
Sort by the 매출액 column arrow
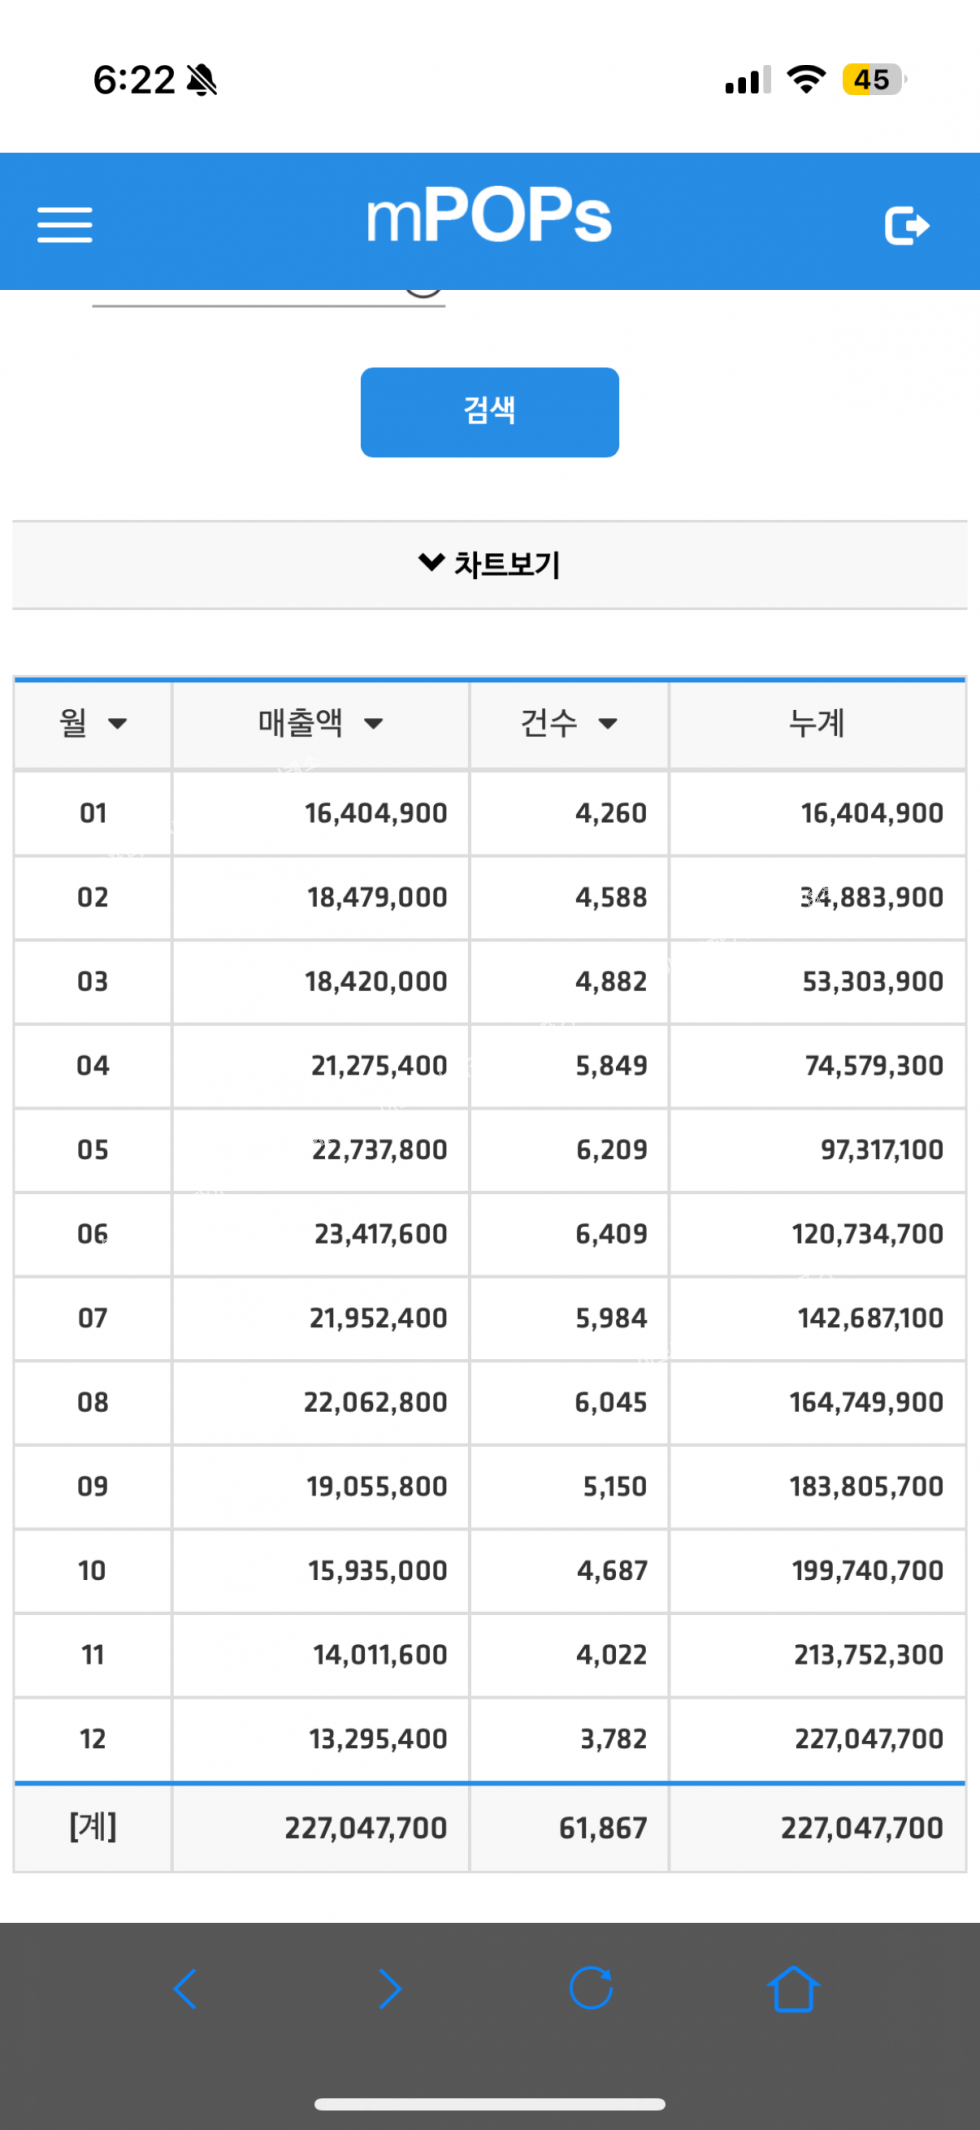click(374, 724)
